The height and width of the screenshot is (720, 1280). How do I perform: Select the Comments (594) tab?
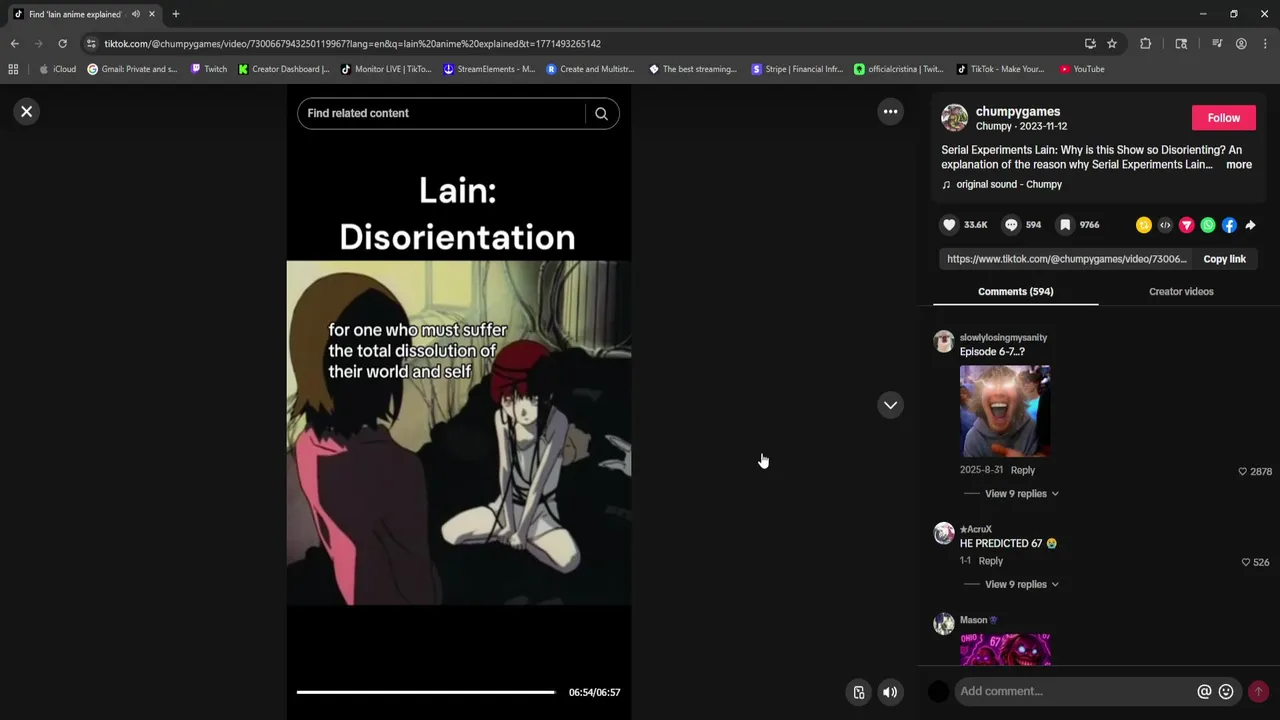(x=1015, y=291)
